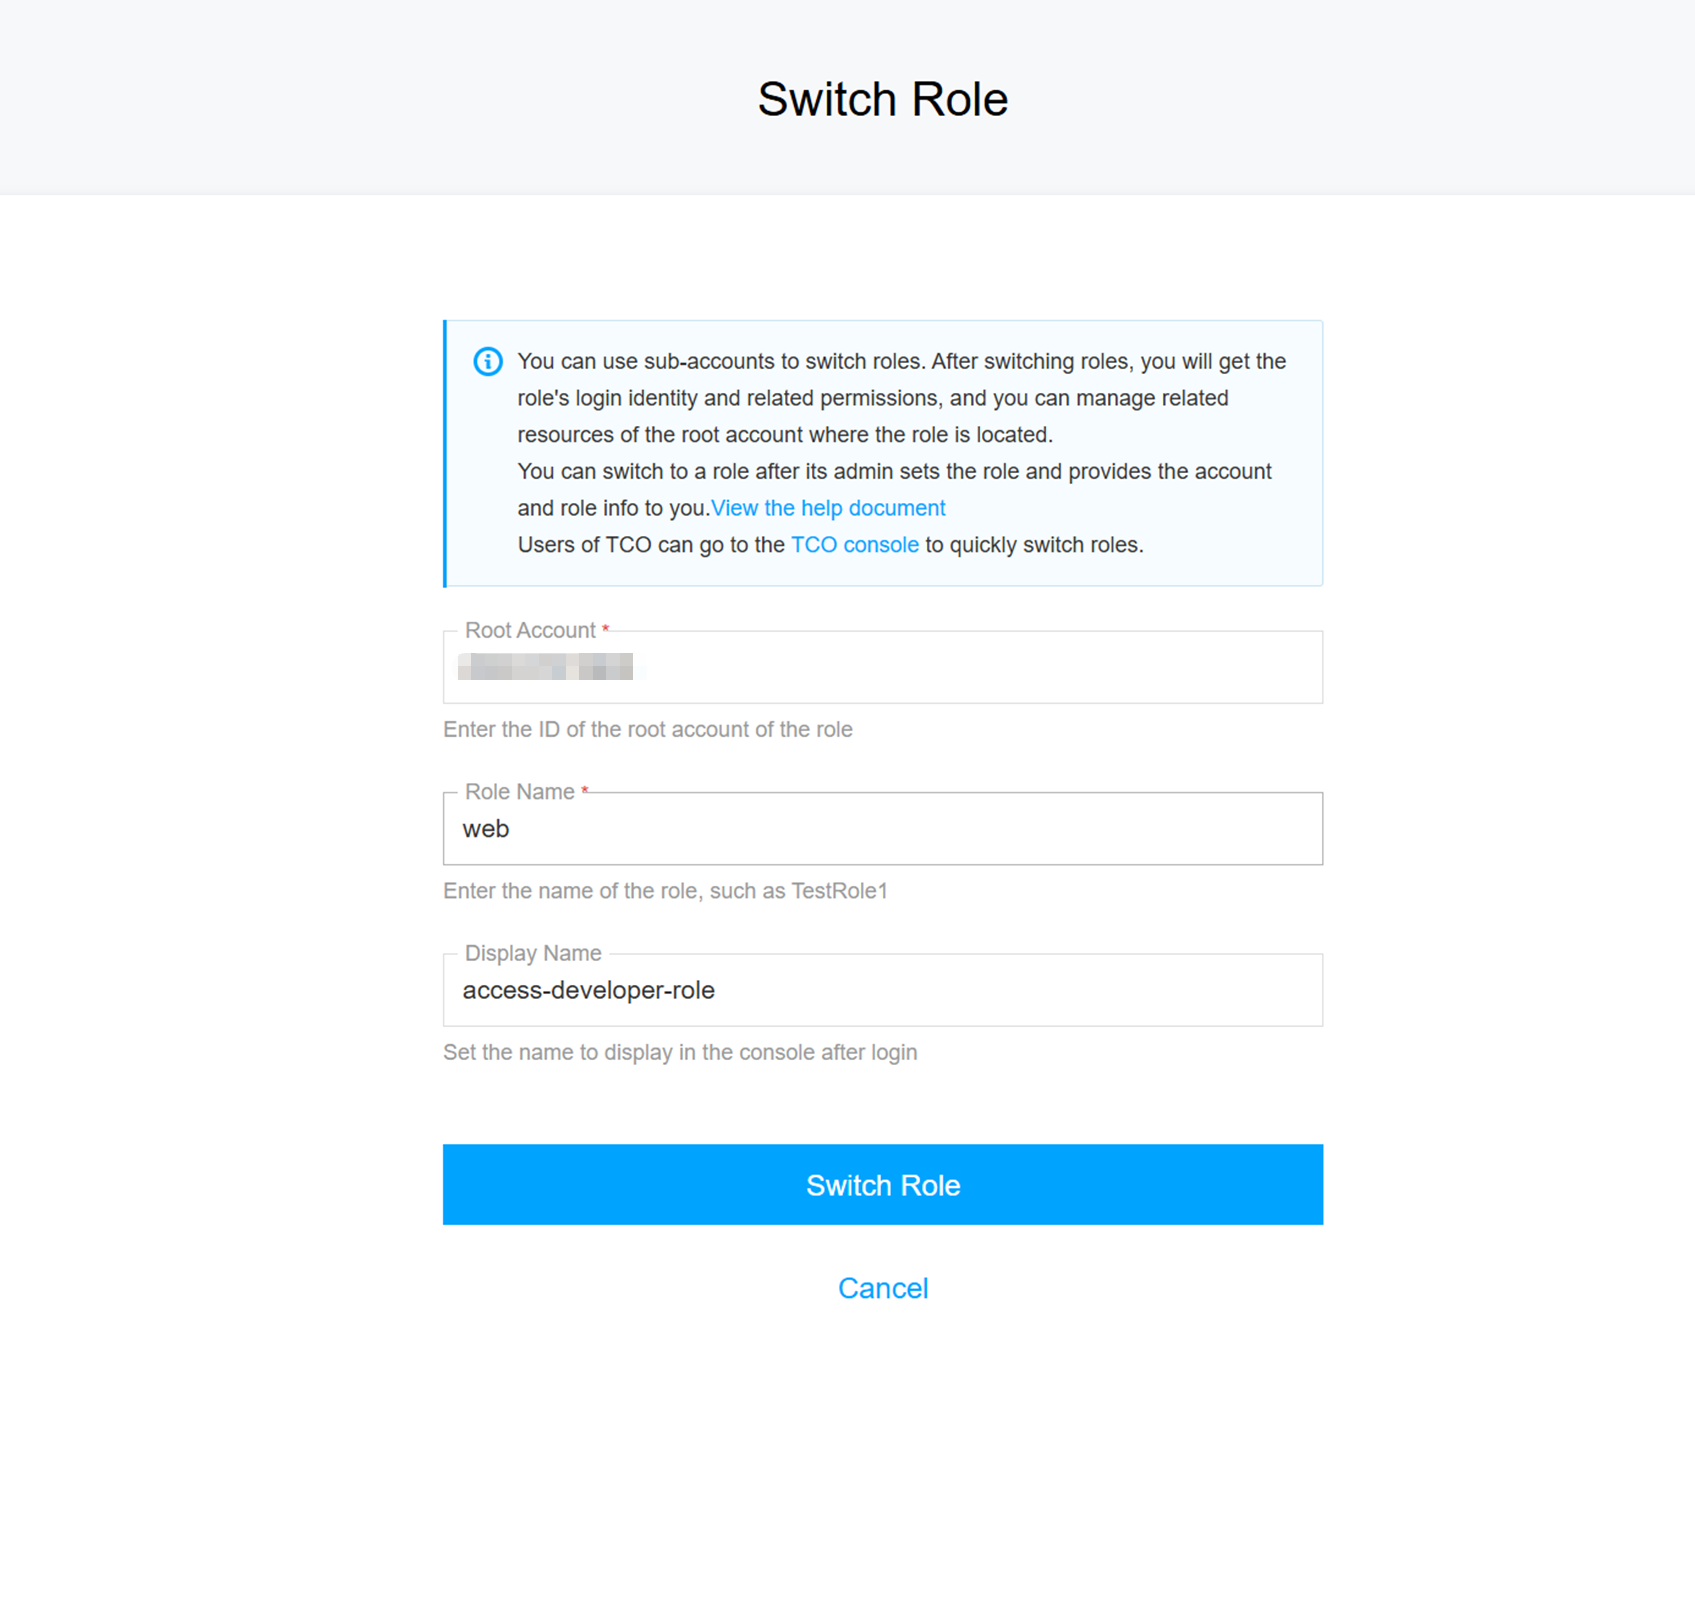Screen dimensions: 1695x1617
Task: Click the blue info icon in the notice
Action: tap(488, 361)
